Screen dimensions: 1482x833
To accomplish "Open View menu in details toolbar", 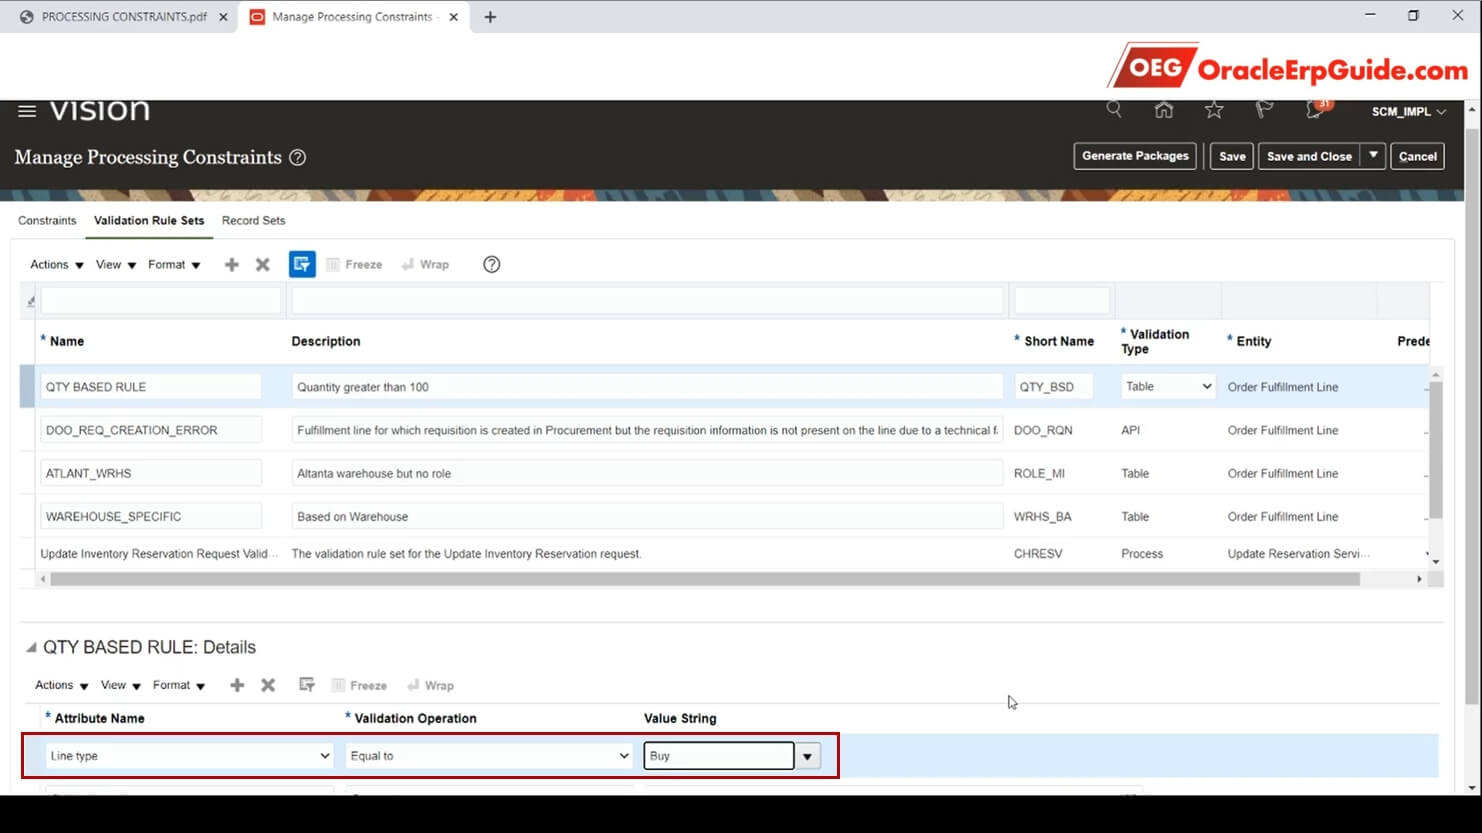I will tap(121, 685).
